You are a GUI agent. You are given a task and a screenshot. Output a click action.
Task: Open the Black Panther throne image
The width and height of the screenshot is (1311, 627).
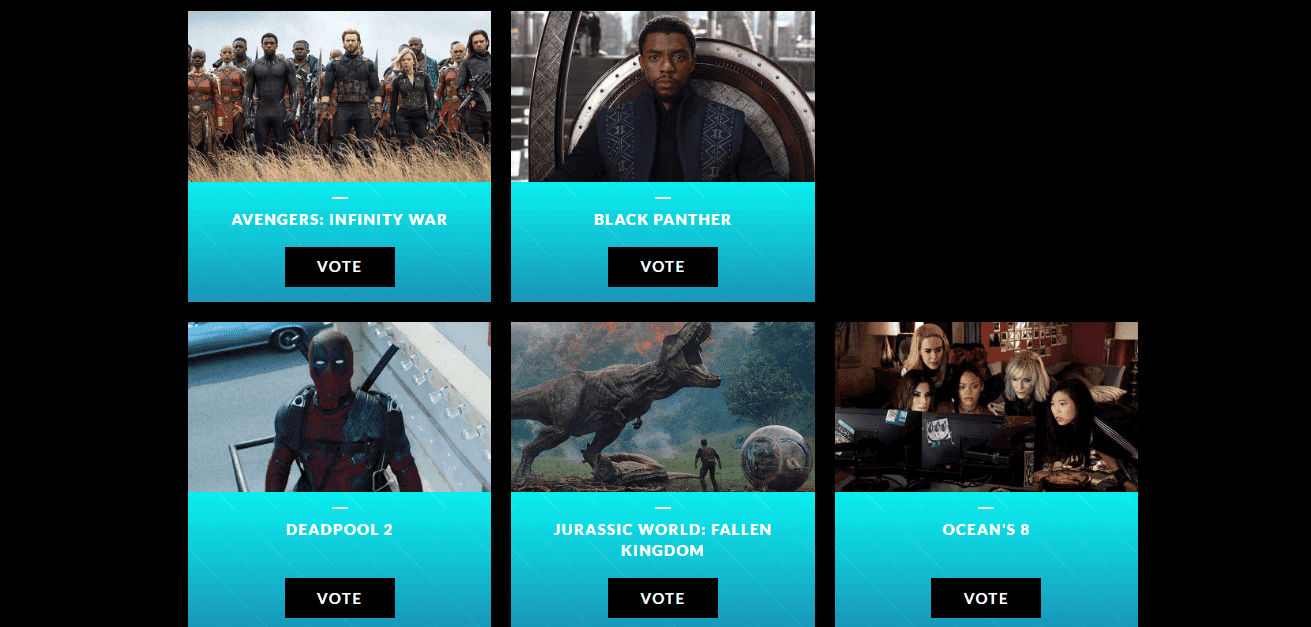point(662,96)
